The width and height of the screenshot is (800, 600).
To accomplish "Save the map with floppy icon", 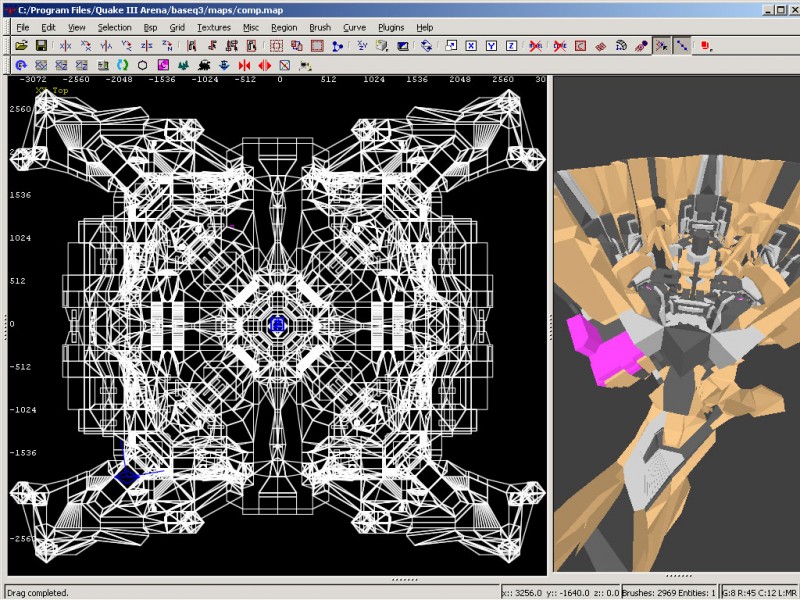I will 41,46.
